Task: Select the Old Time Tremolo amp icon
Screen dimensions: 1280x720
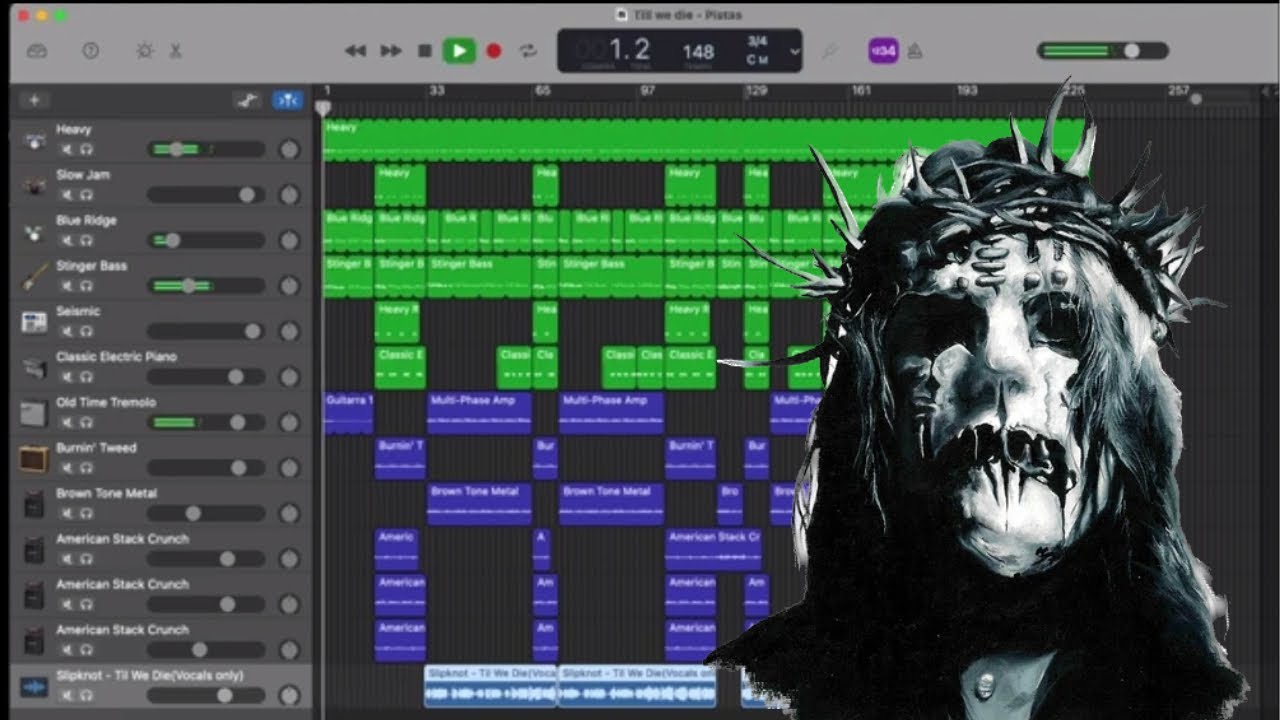Action: (x=35, y=413)
